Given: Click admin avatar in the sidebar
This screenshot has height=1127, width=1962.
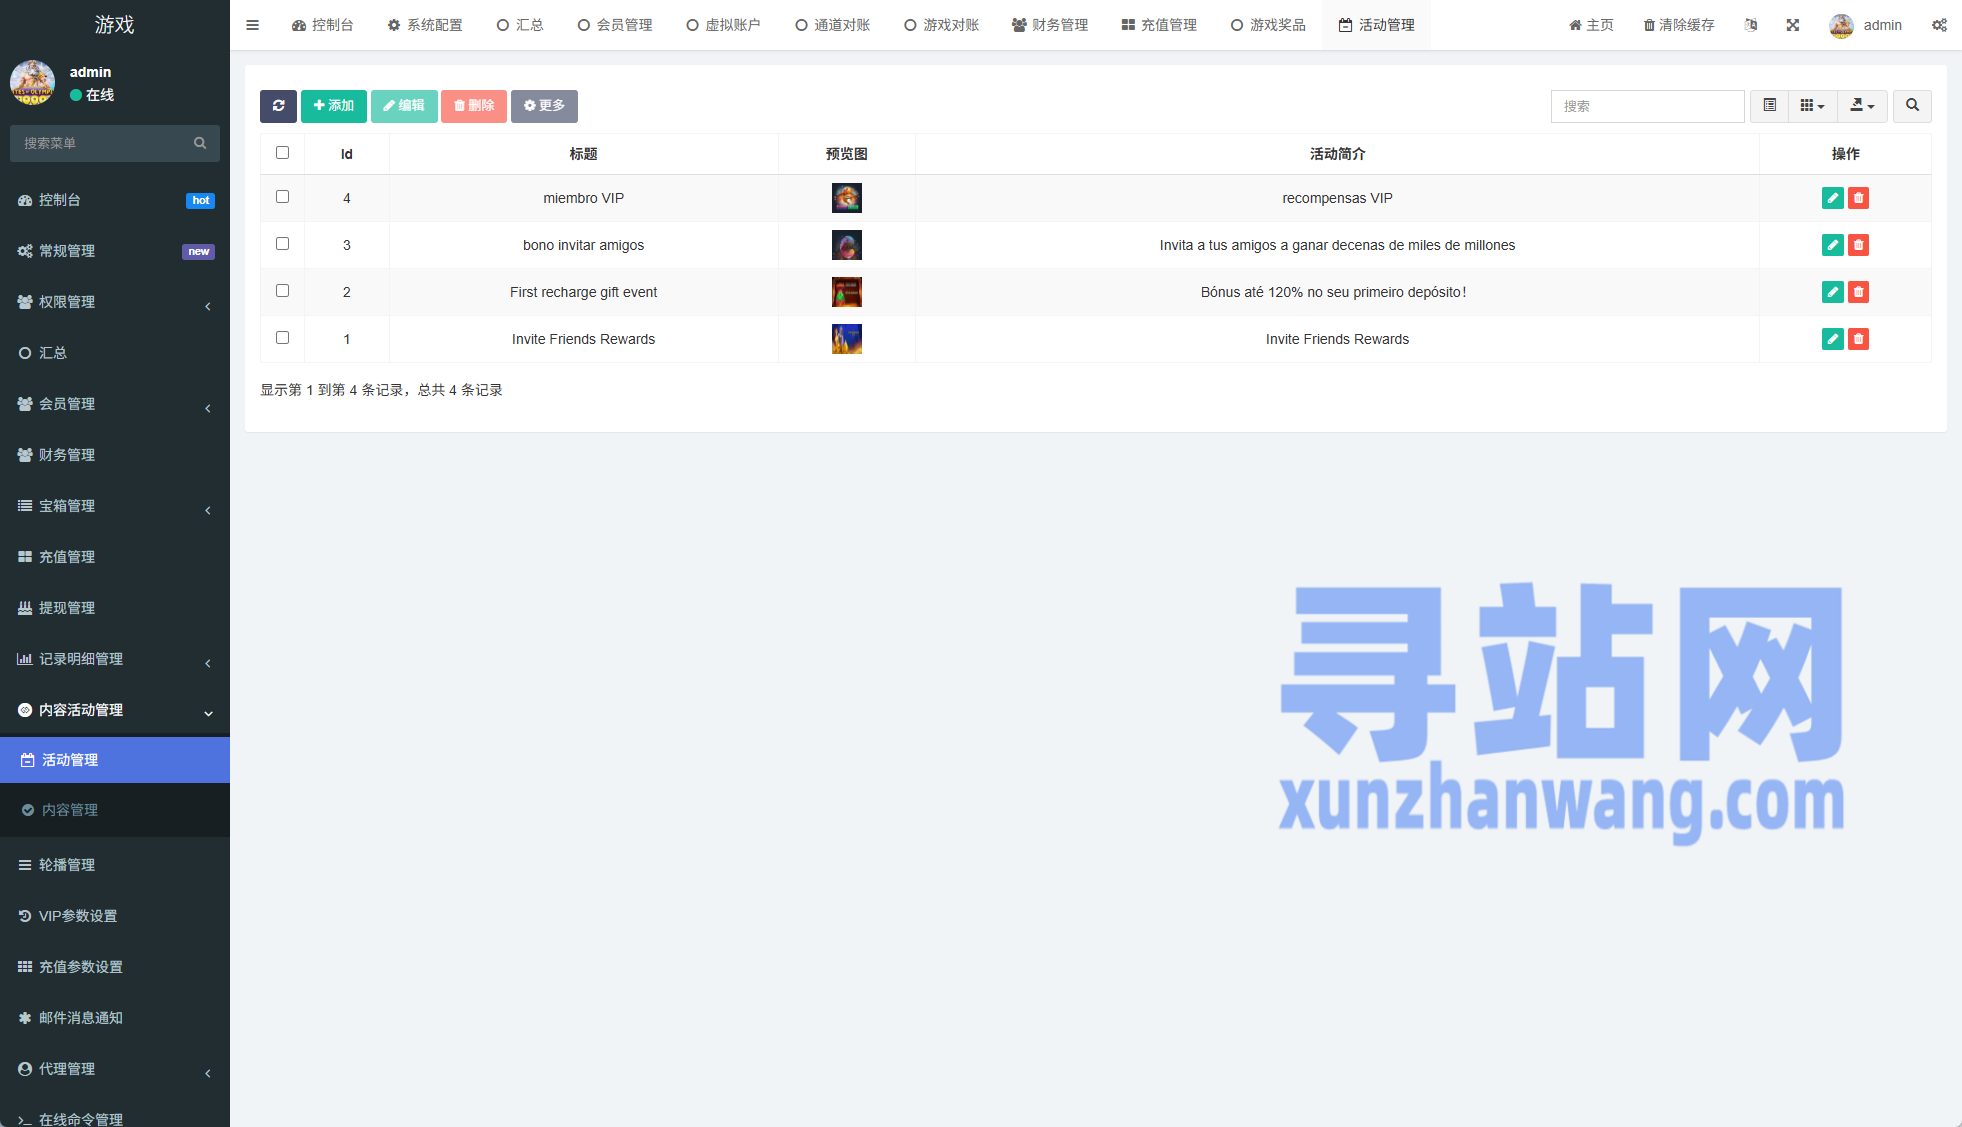Looking at the screenshot, I should coord(32,82).
